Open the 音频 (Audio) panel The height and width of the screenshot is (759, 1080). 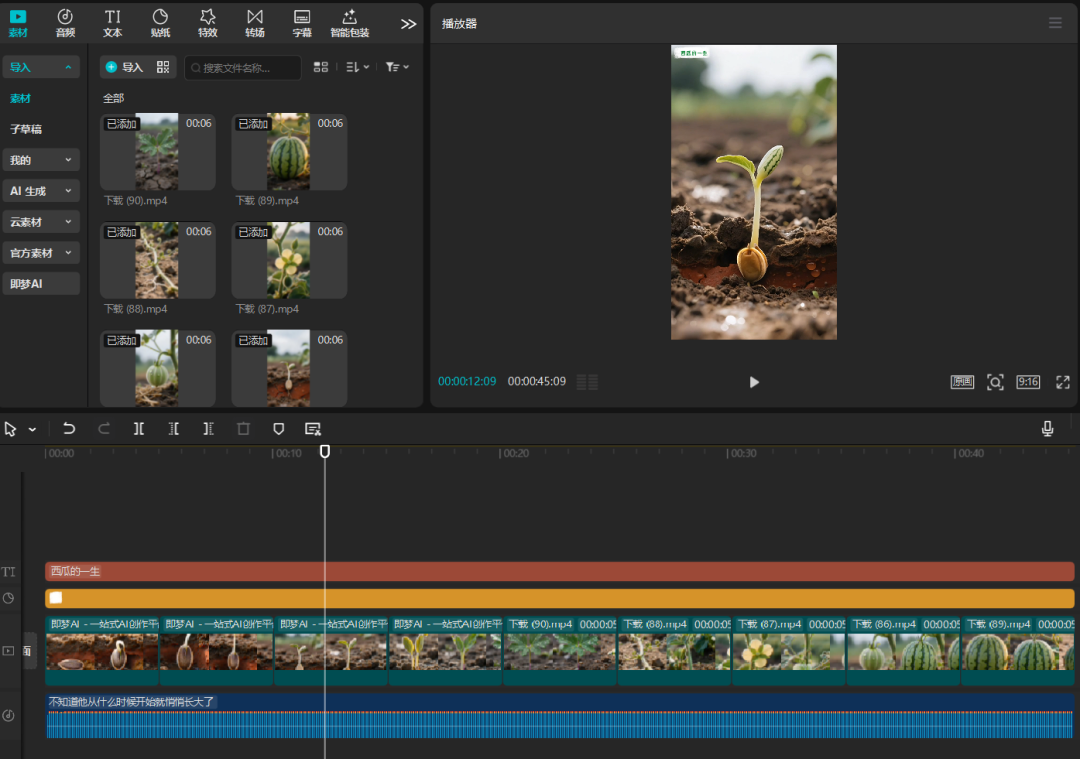point(64,22)
